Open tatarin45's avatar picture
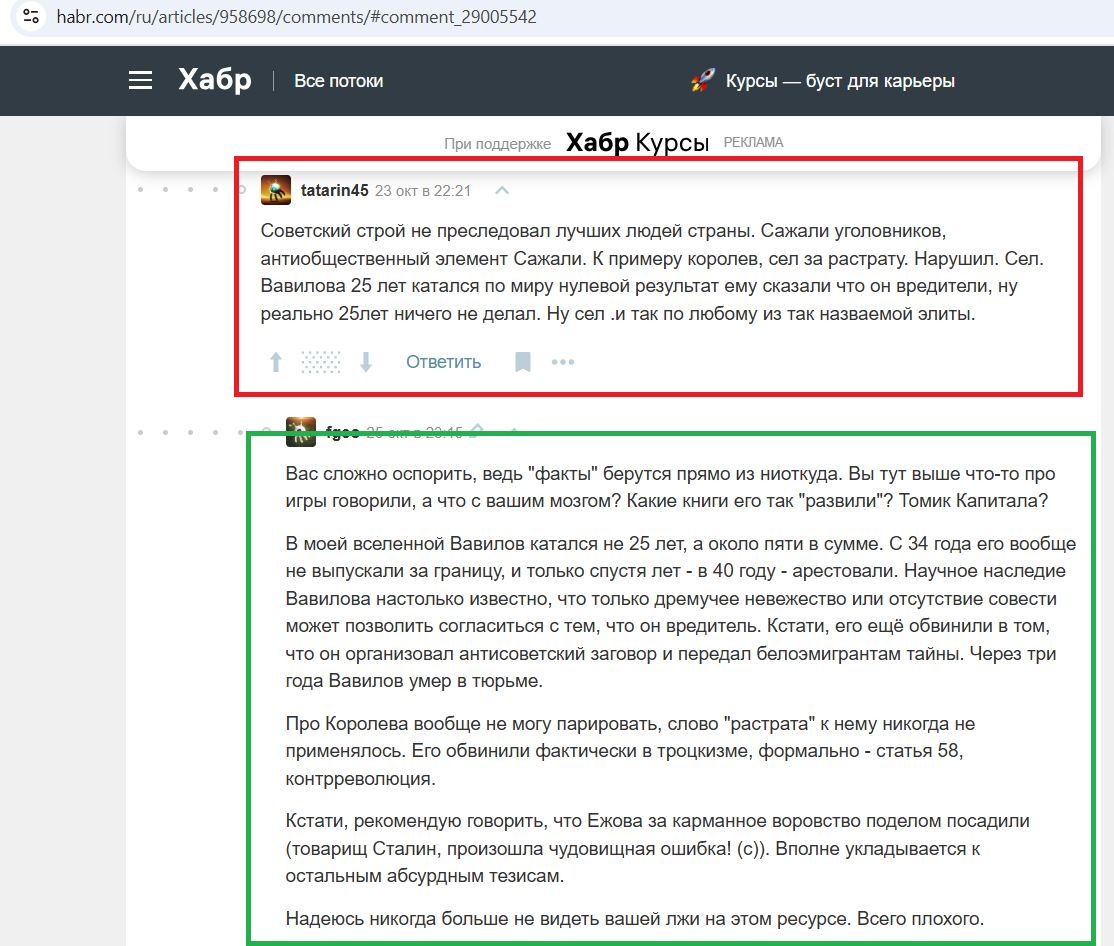Viewport: 1114px width, 946px height. click(x=276, y=189)
